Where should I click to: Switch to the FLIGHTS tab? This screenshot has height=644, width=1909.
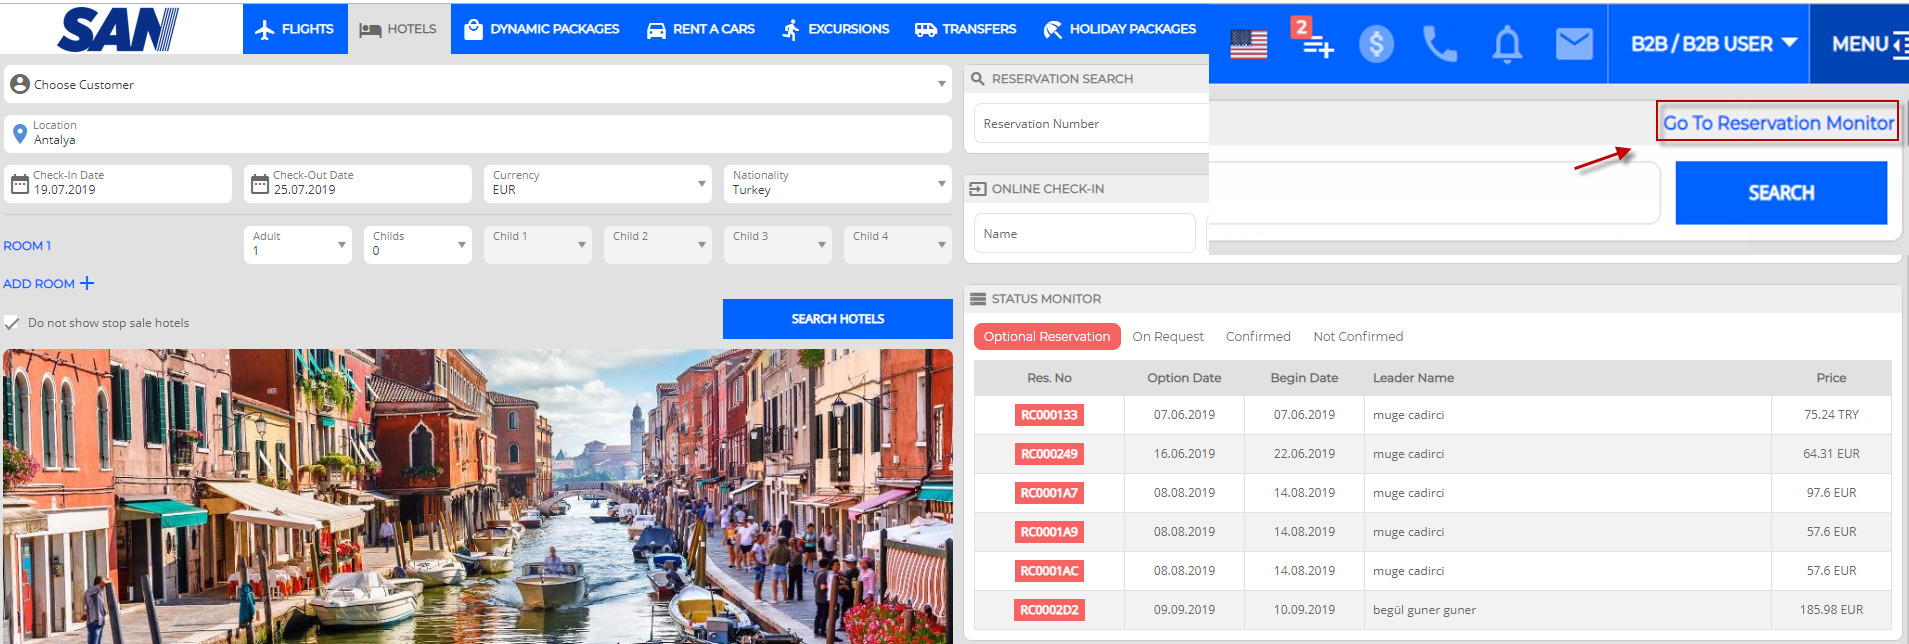tap(294, 29)
